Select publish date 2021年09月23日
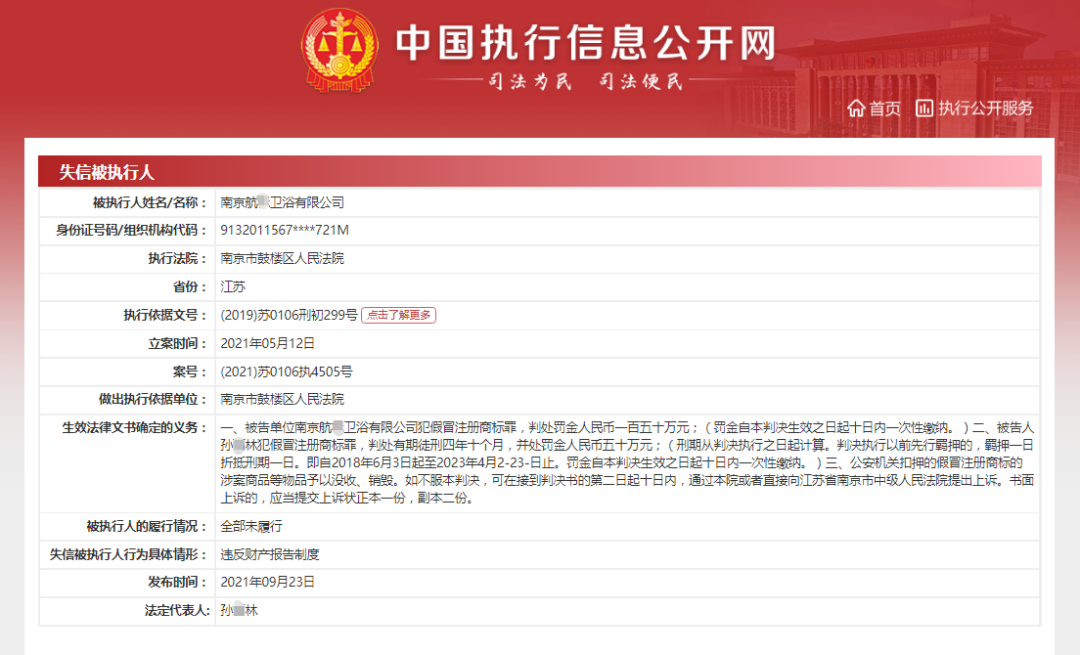Viewport: 1080px width, 655px height. [267, 583]
